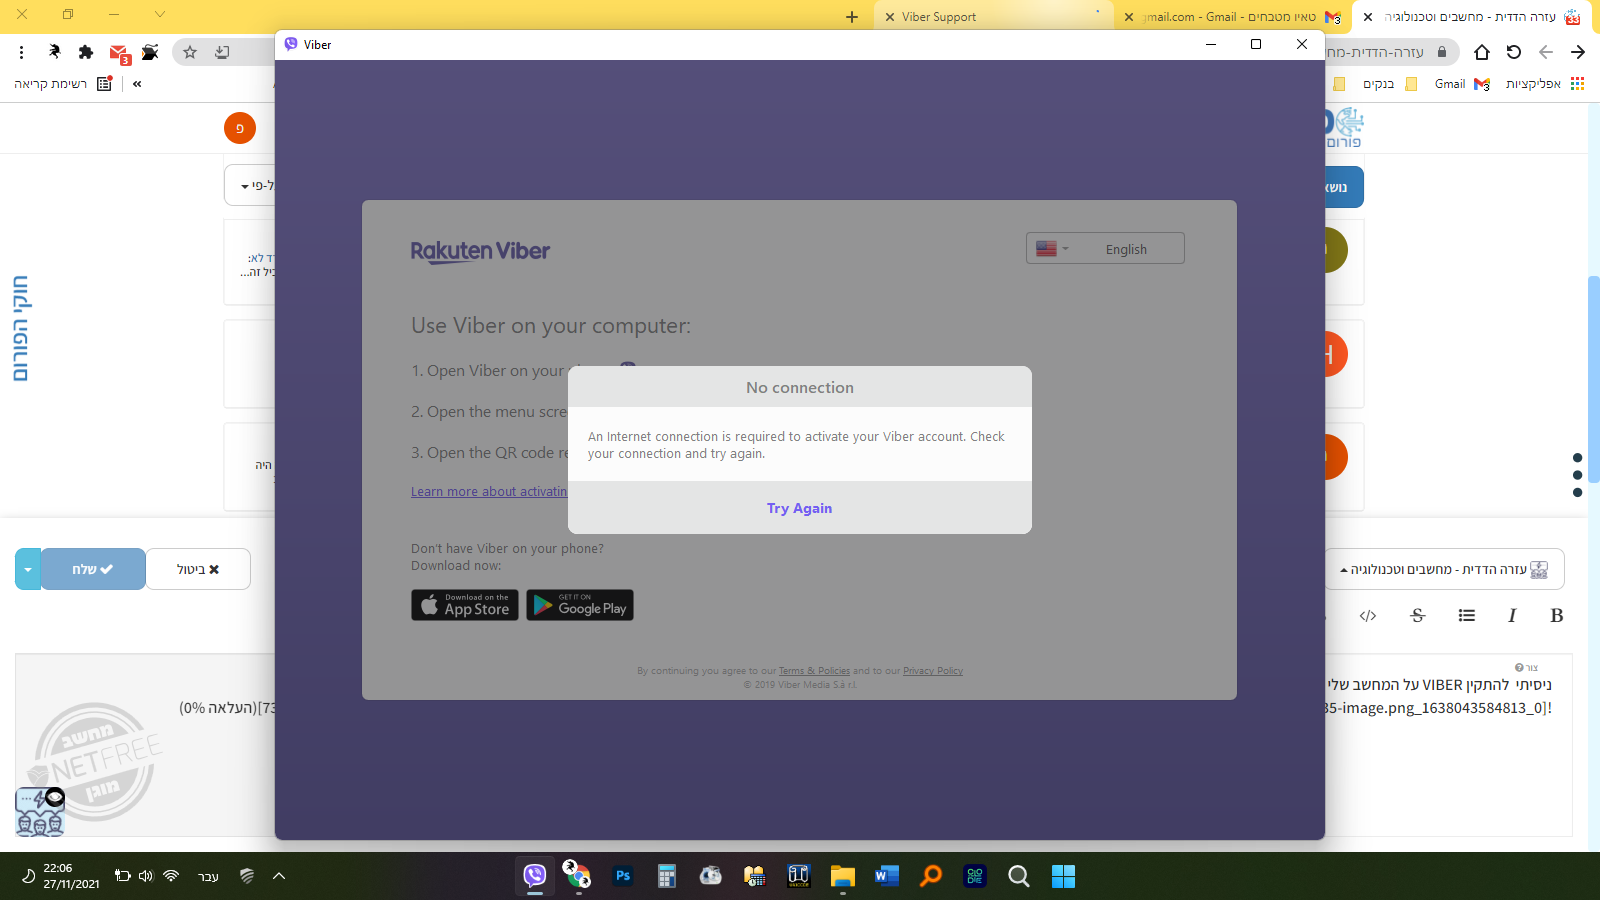The width and height of the screenshot is (1600, 900).
Task: Open the Privacy Policy link
Action: tap(933, 671)
